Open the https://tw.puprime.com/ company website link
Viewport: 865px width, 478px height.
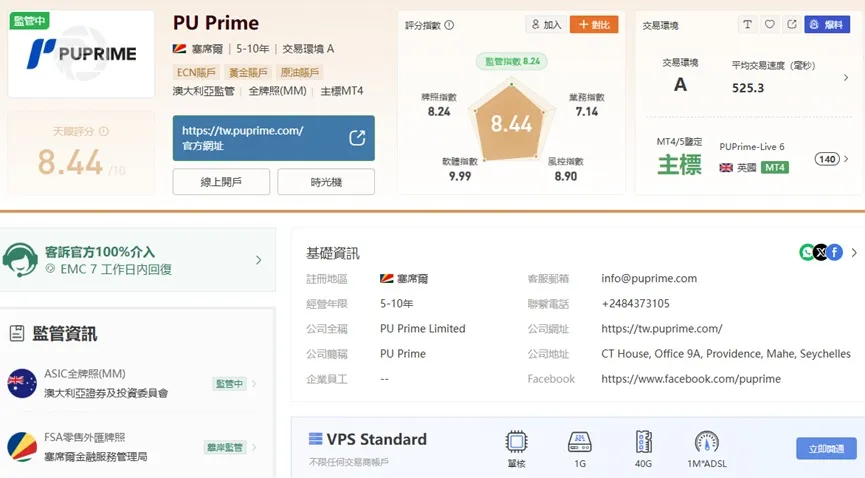tap(661, 328)
